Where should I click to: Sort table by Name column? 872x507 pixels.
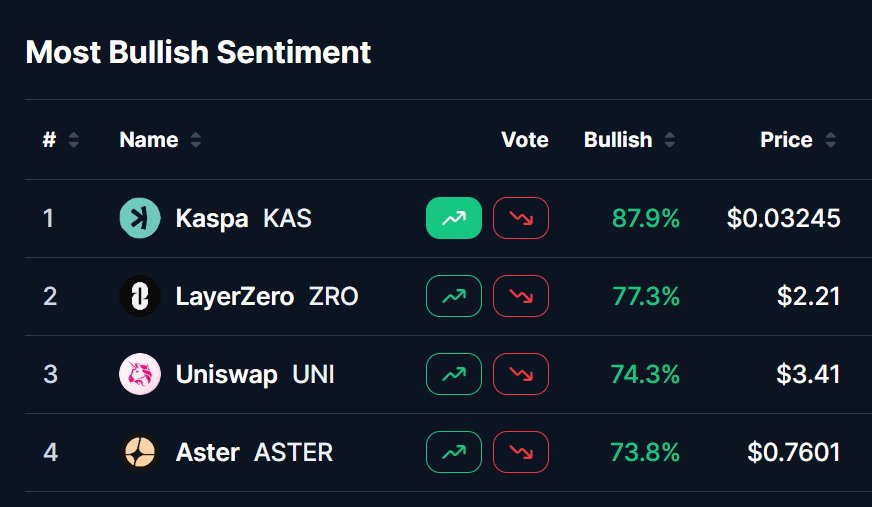coord(160,140)
